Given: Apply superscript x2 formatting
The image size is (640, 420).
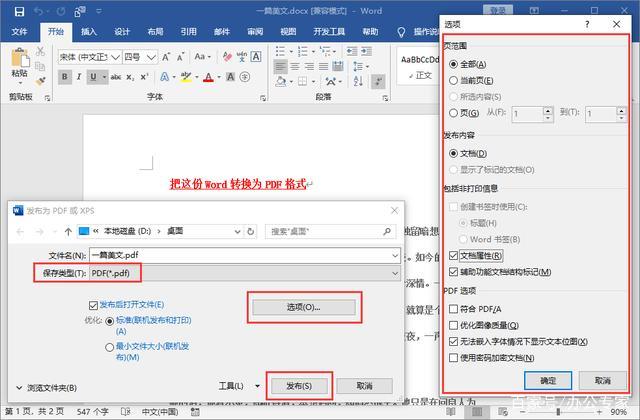Looking at the screenshot, I should (144, 77).
